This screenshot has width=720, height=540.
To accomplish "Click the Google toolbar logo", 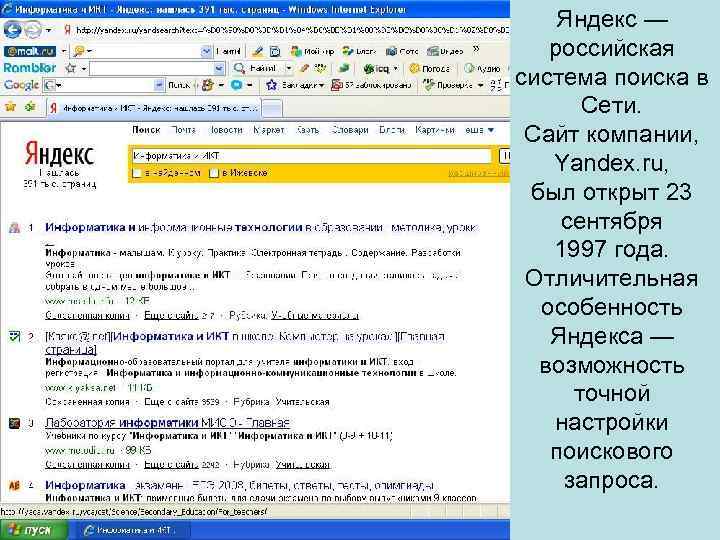I will coord(21,85).
